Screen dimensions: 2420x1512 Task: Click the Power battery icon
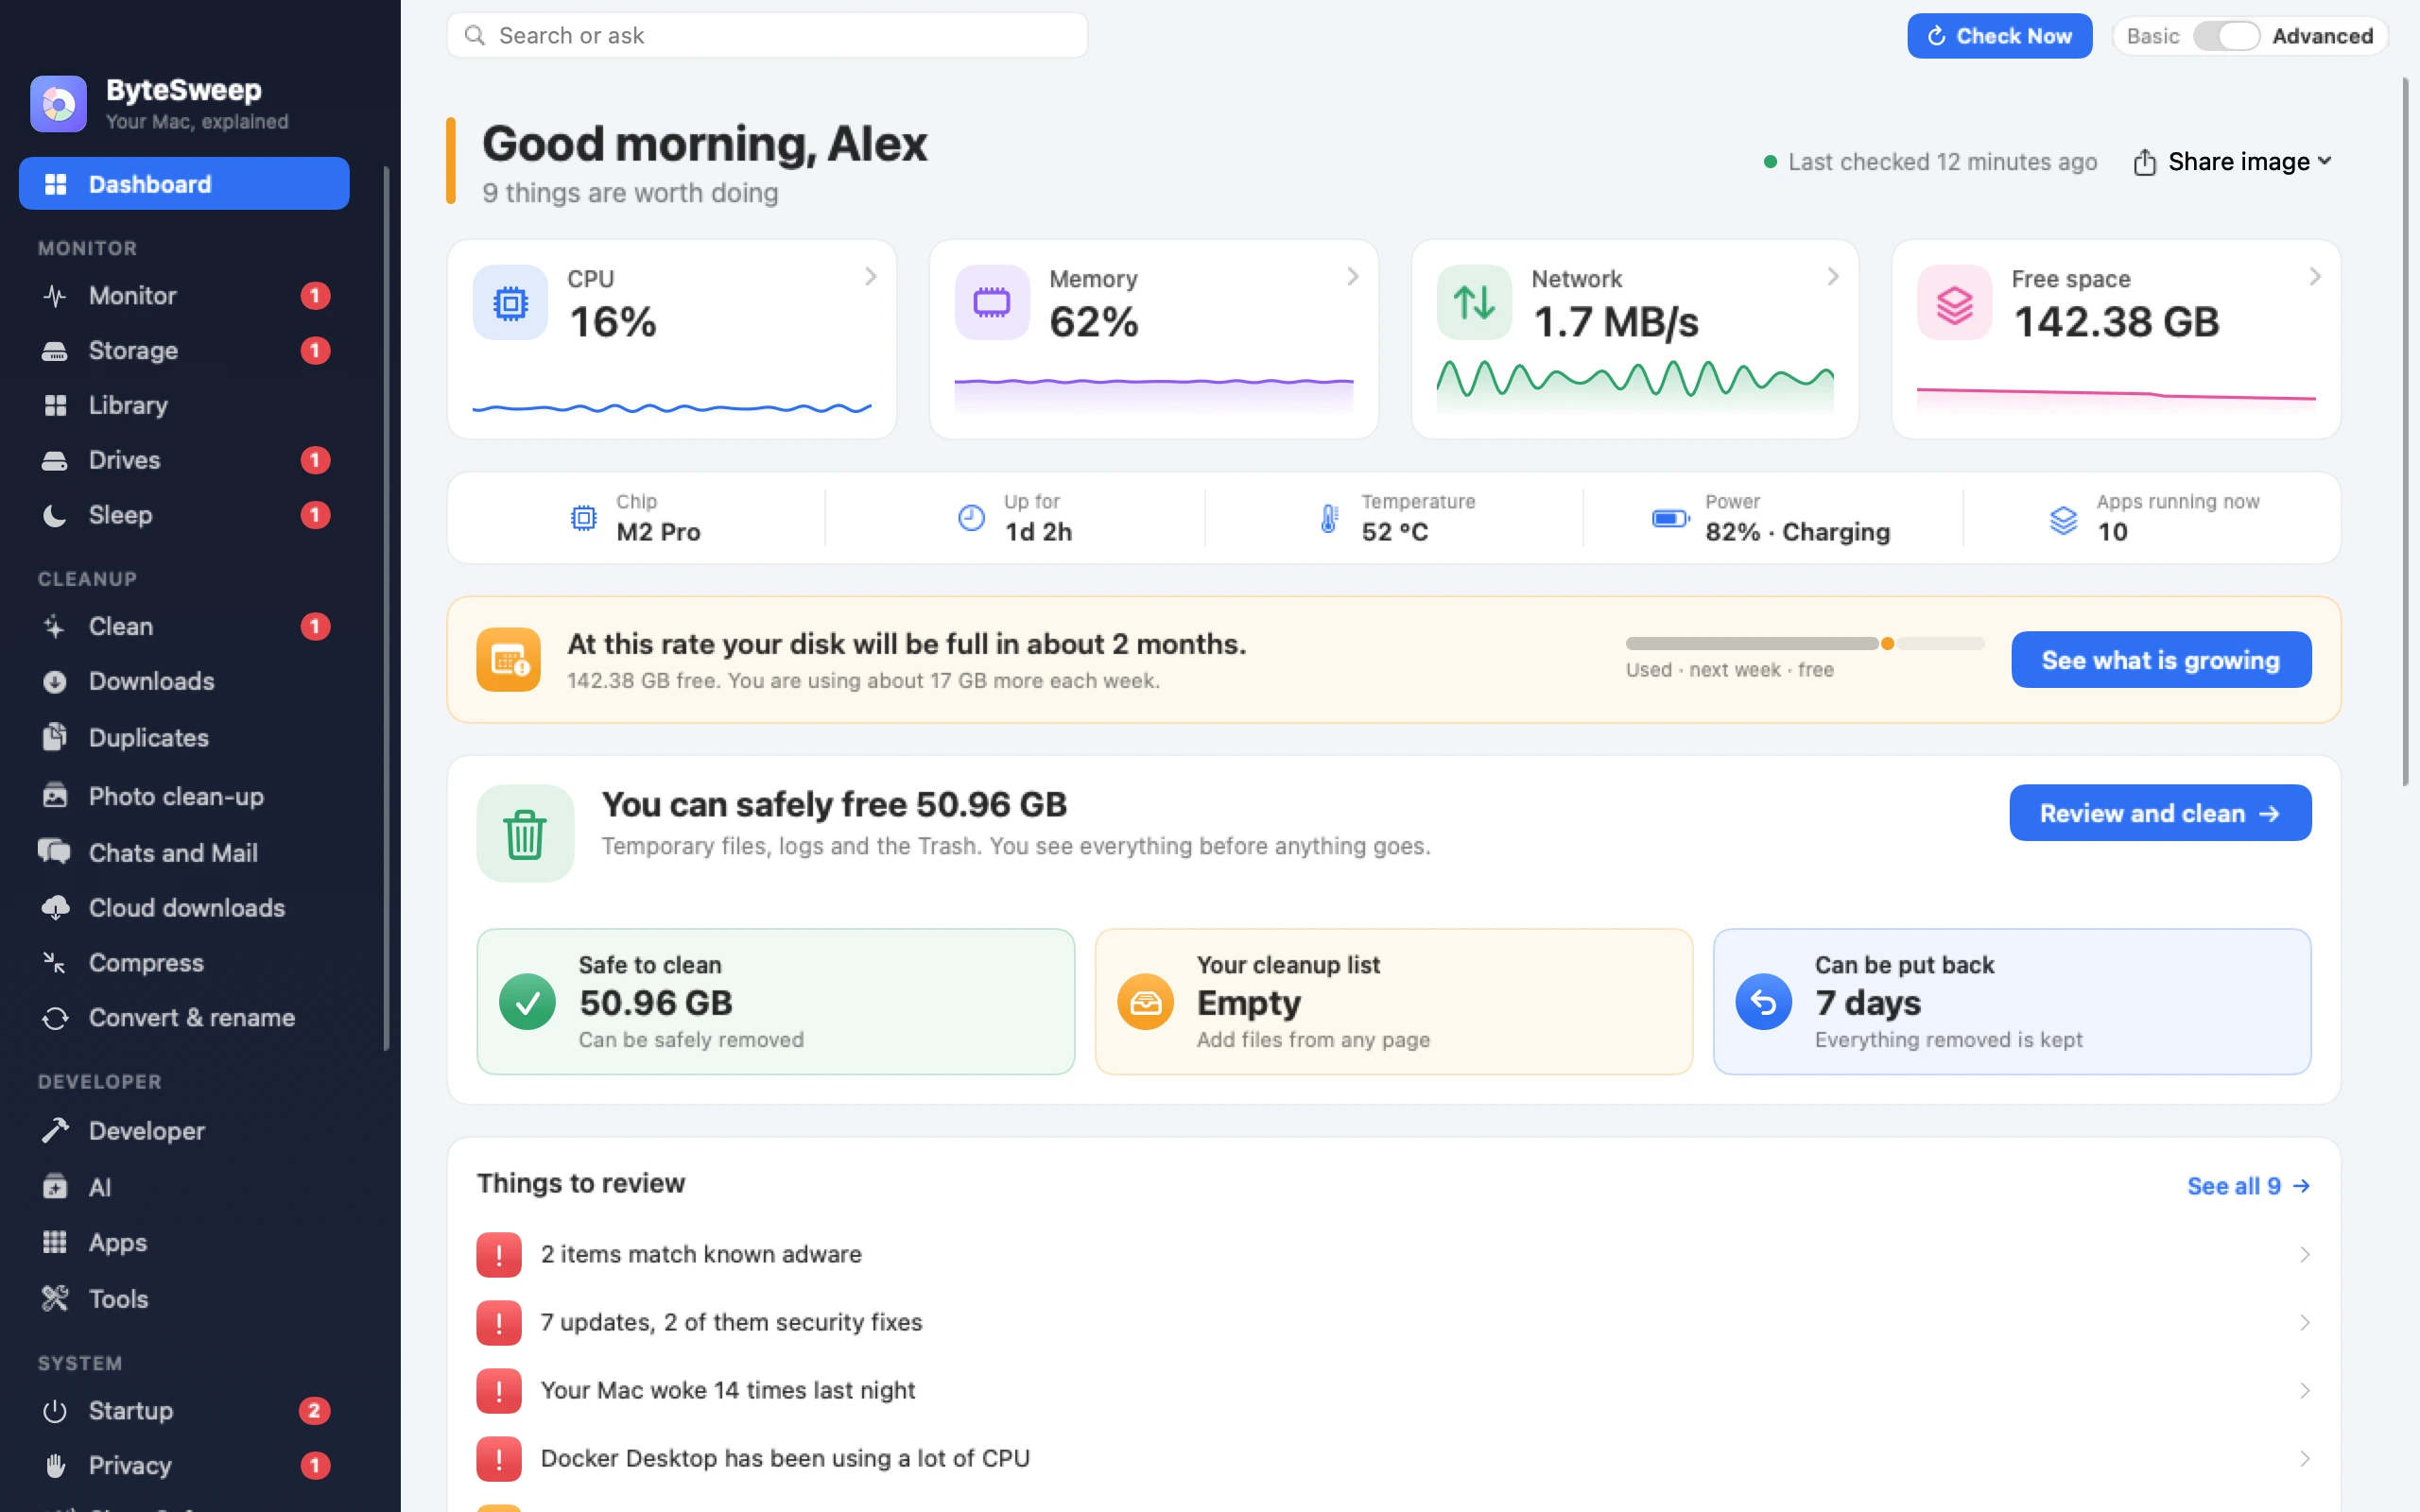click(1670, 518)
